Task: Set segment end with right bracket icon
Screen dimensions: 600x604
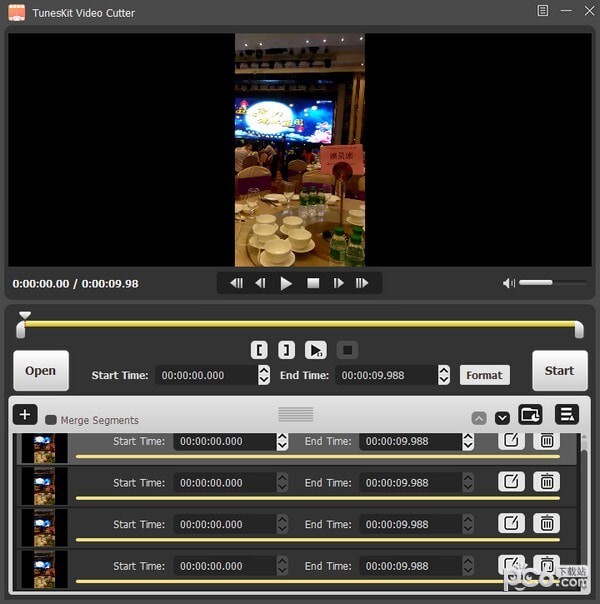Action: pos(287,350)
